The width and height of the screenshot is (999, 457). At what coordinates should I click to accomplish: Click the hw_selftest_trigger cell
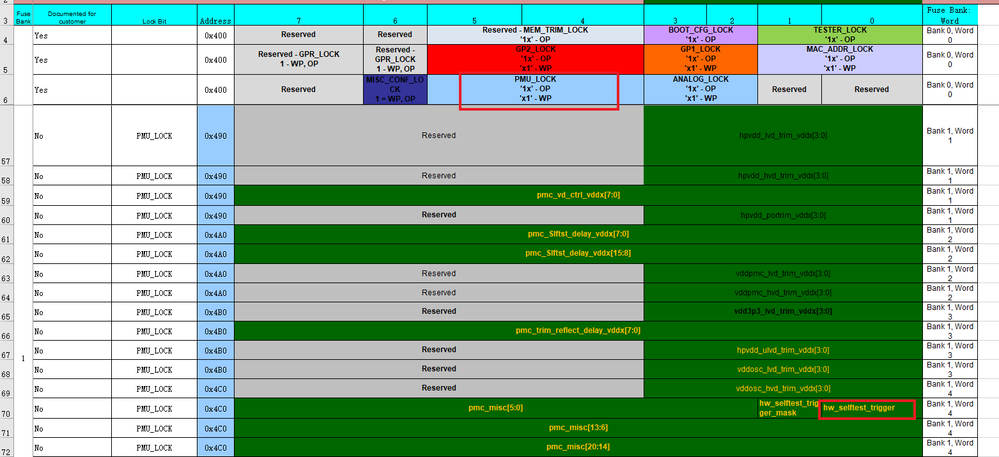tap(872, 409)
